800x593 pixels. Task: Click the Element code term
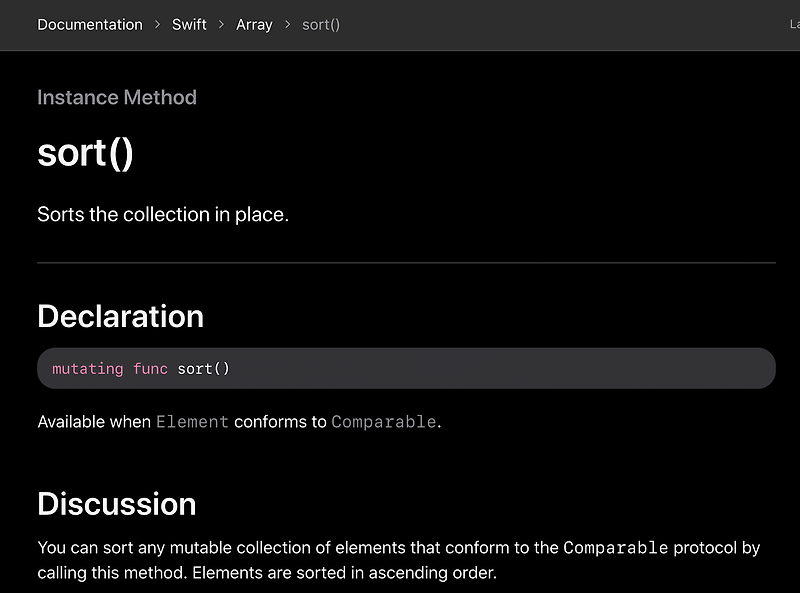tap(192, 422)
